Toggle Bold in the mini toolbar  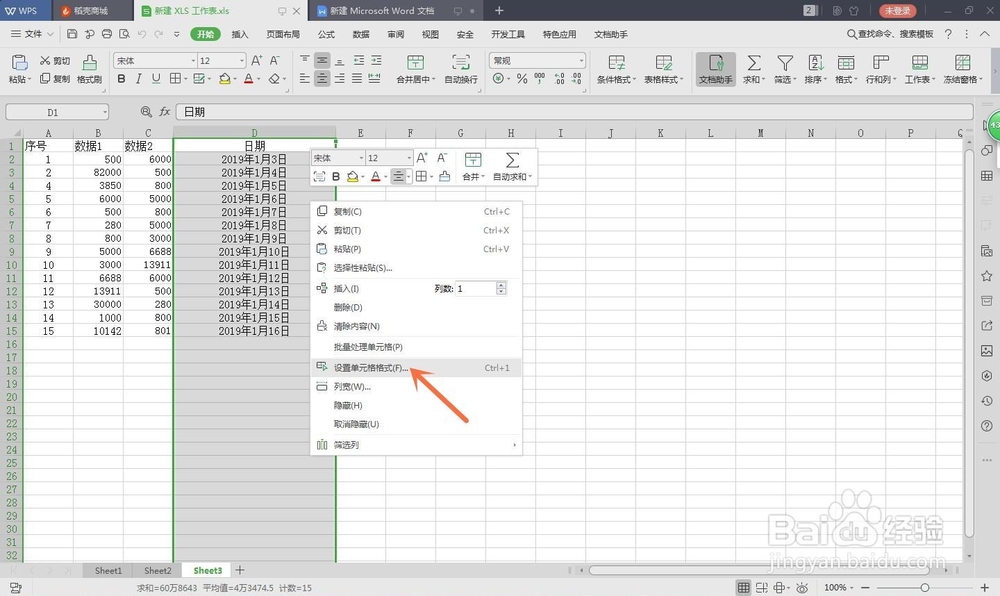(336, 177)
